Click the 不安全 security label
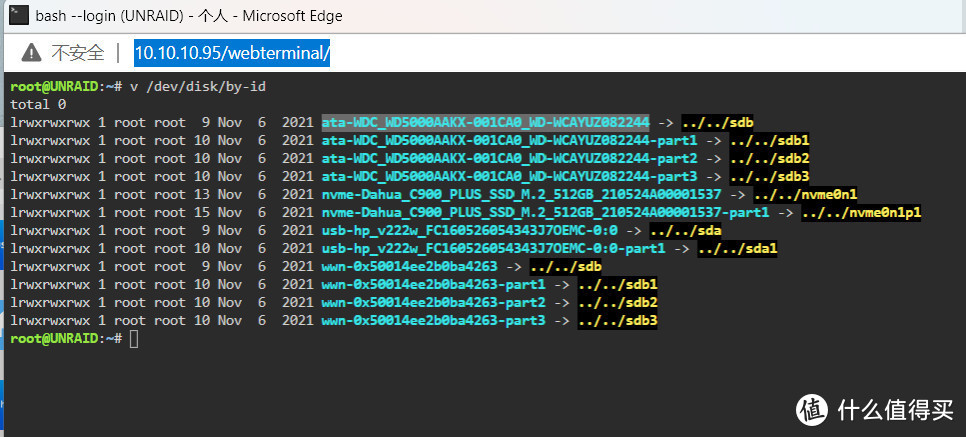The height and width of the screenshot is (437, 966). pyautogui.click(x=77, y=52)
